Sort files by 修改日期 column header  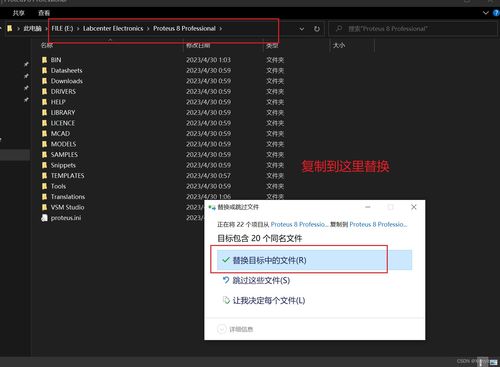[x=198, y=45]
